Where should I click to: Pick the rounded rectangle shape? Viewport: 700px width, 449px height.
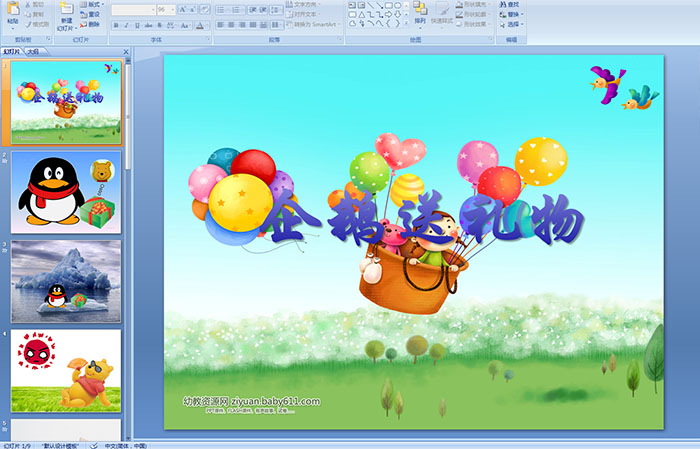352,14
